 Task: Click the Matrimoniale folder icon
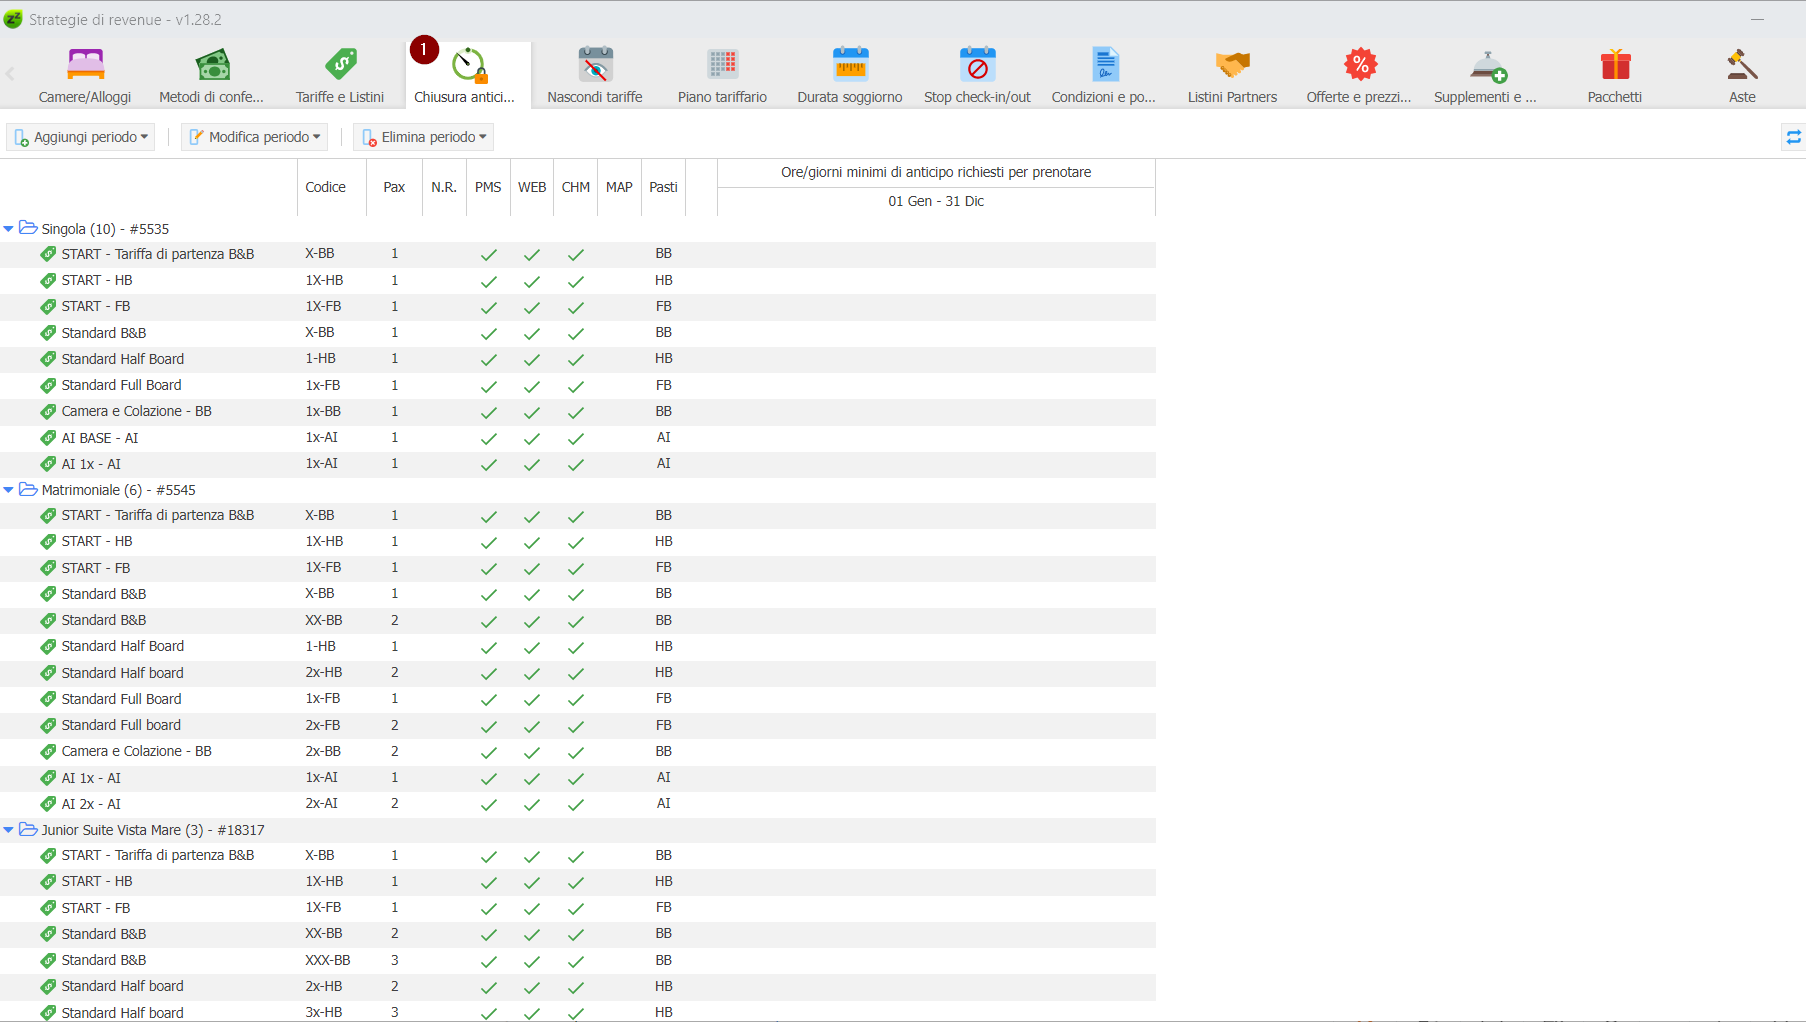coord(28,489)
